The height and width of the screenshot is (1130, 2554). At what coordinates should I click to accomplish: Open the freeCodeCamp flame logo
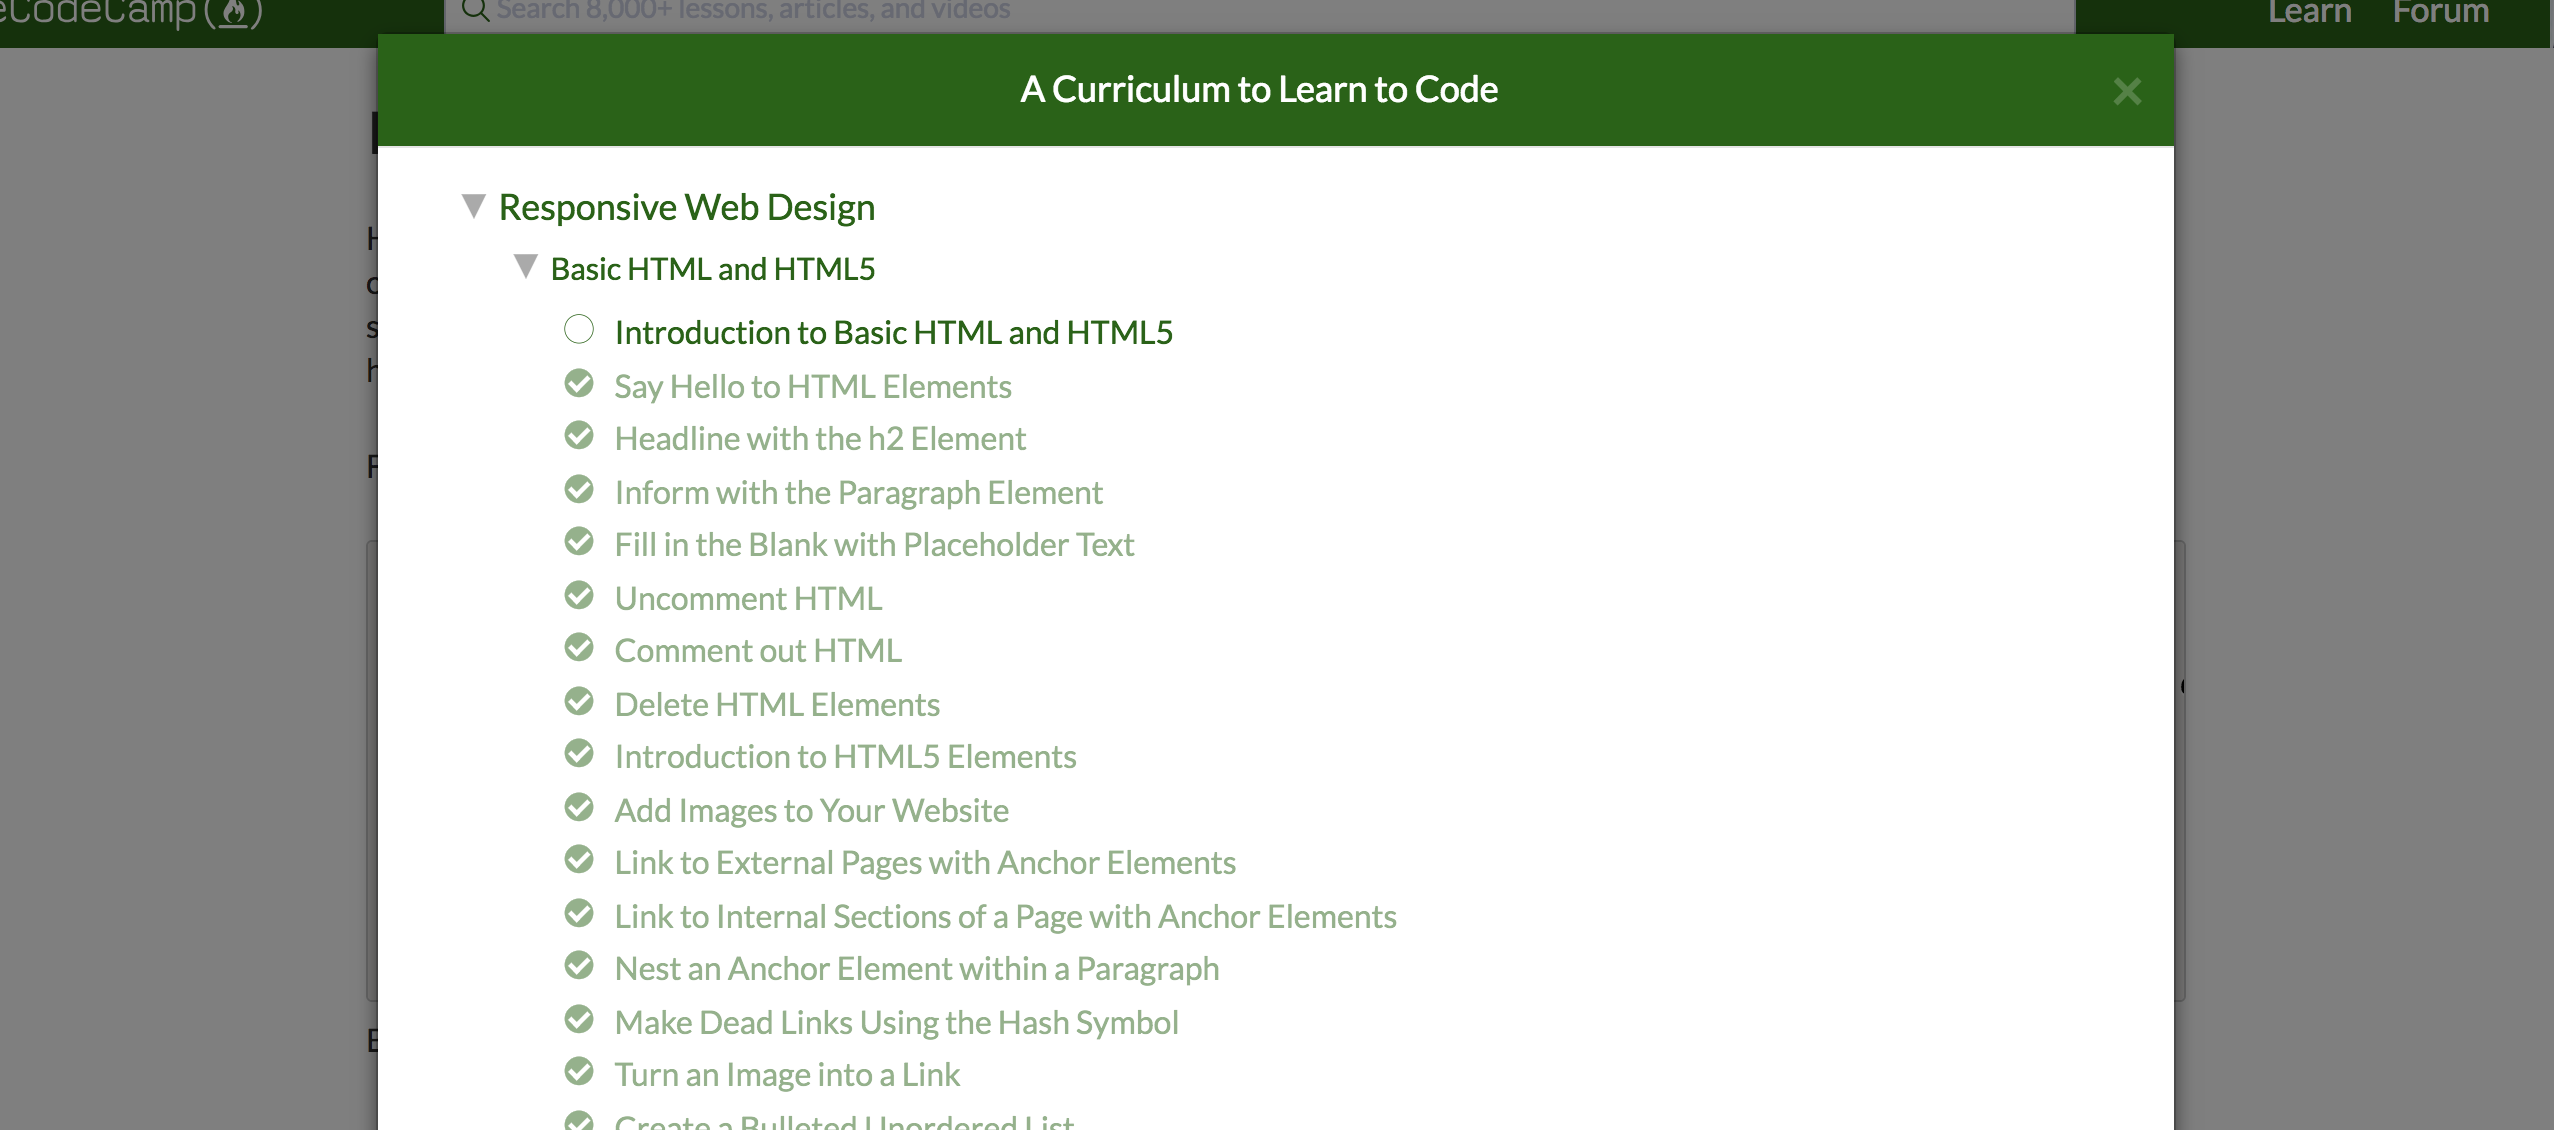click(x=131, y=13)
